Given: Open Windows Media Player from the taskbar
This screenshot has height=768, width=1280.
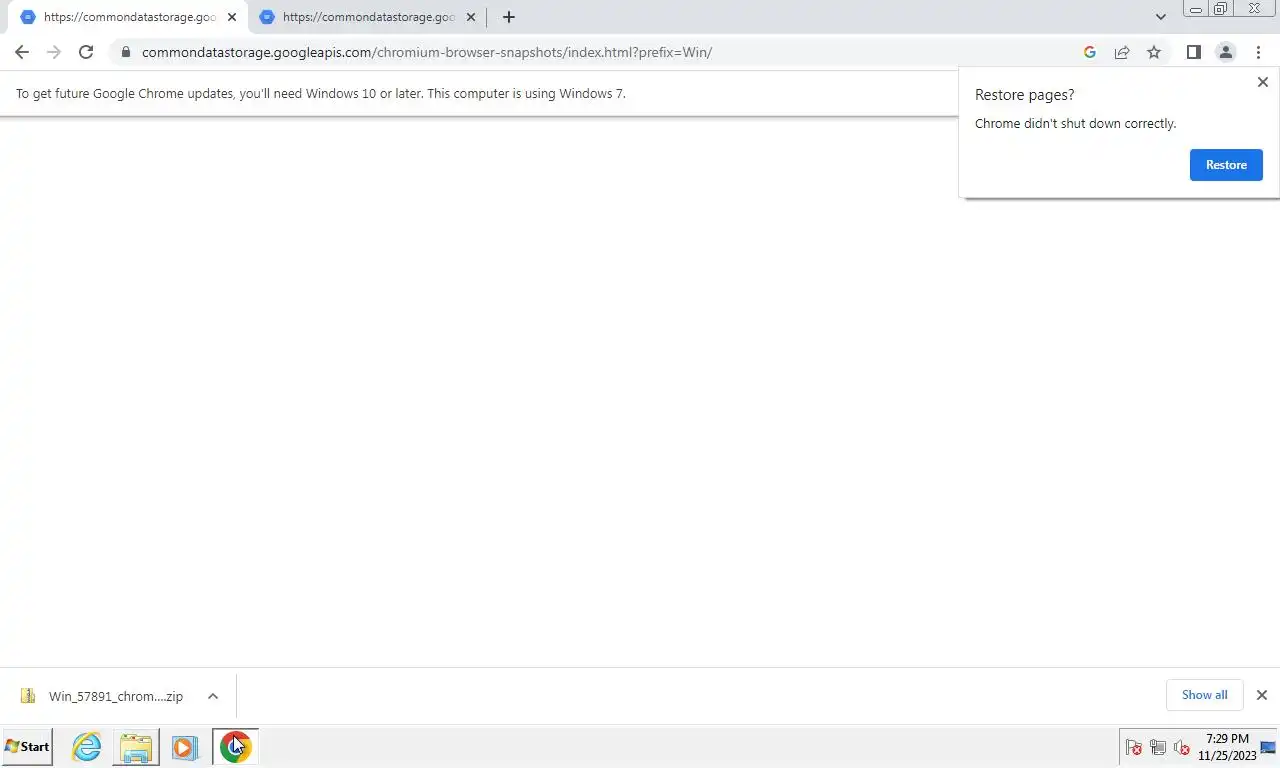Looking at the screenshot, I should click(x=184, y=747).
